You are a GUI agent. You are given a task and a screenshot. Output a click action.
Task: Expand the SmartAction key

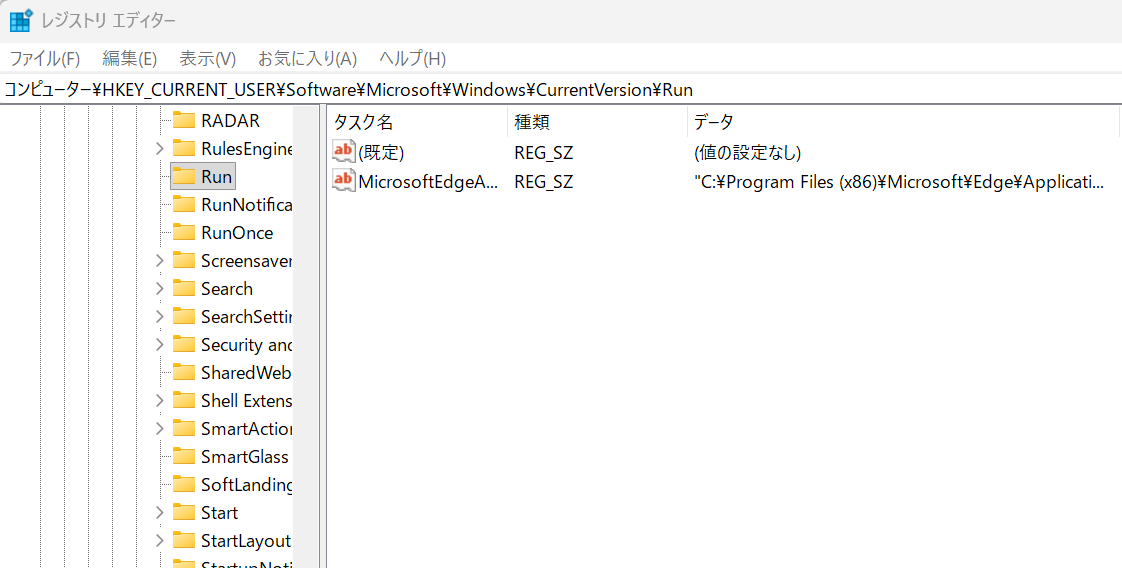(x=160, y=429)
